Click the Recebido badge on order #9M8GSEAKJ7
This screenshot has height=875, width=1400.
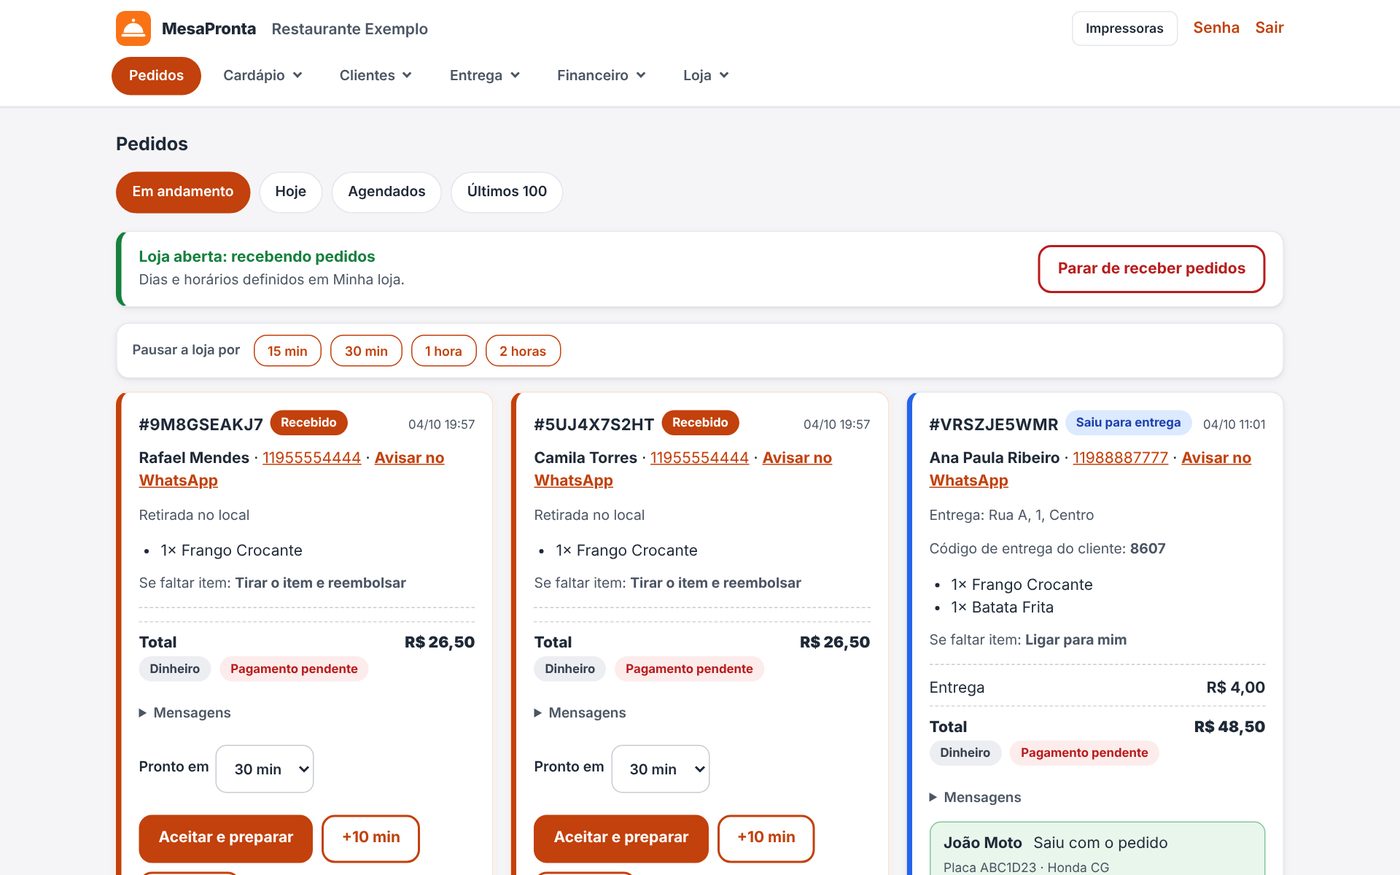[x=309, y=423]
